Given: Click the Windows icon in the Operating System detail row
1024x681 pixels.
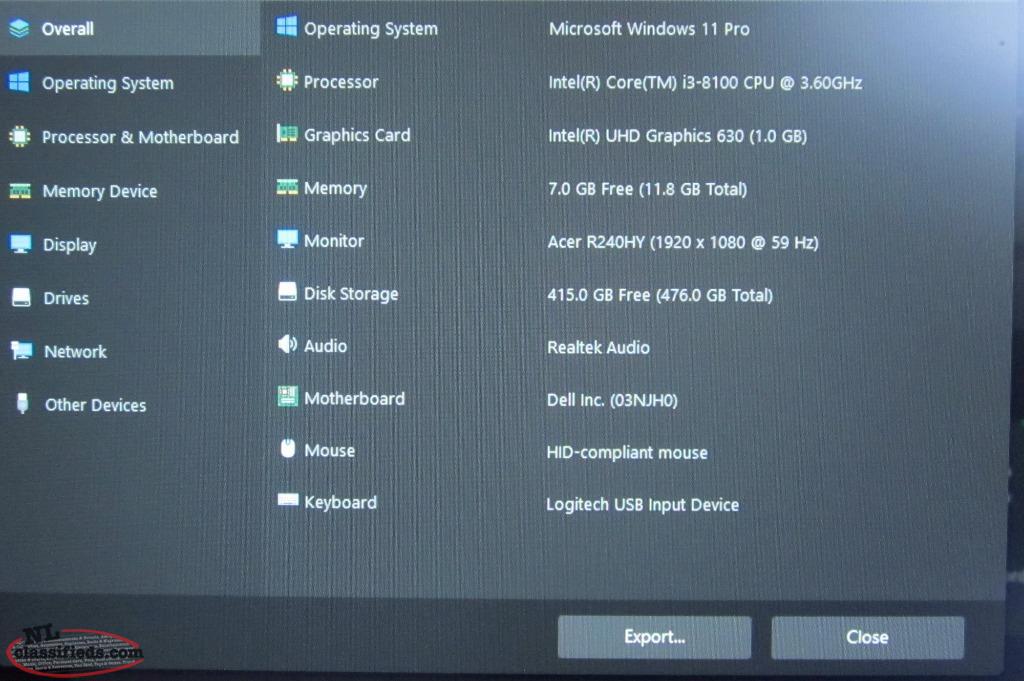Looking at the screenshot, I should pos(287,27).
